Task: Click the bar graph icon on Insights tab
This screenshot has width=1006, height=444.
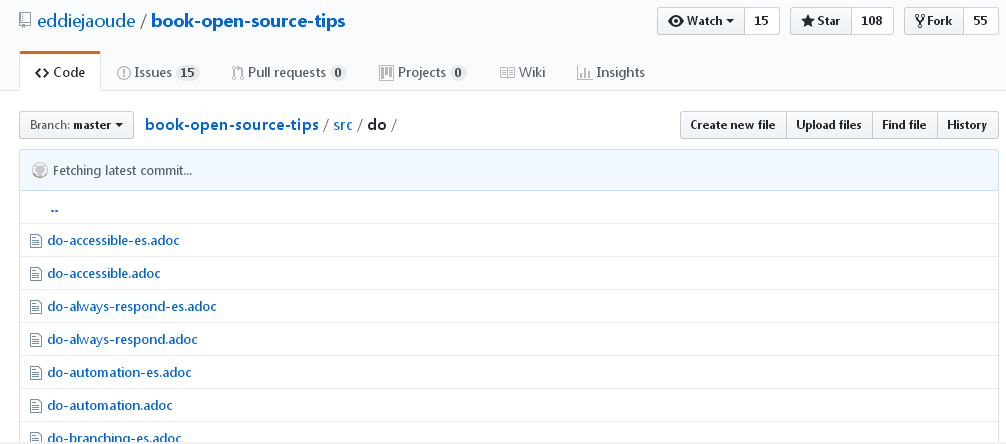Action: [584, 73]
